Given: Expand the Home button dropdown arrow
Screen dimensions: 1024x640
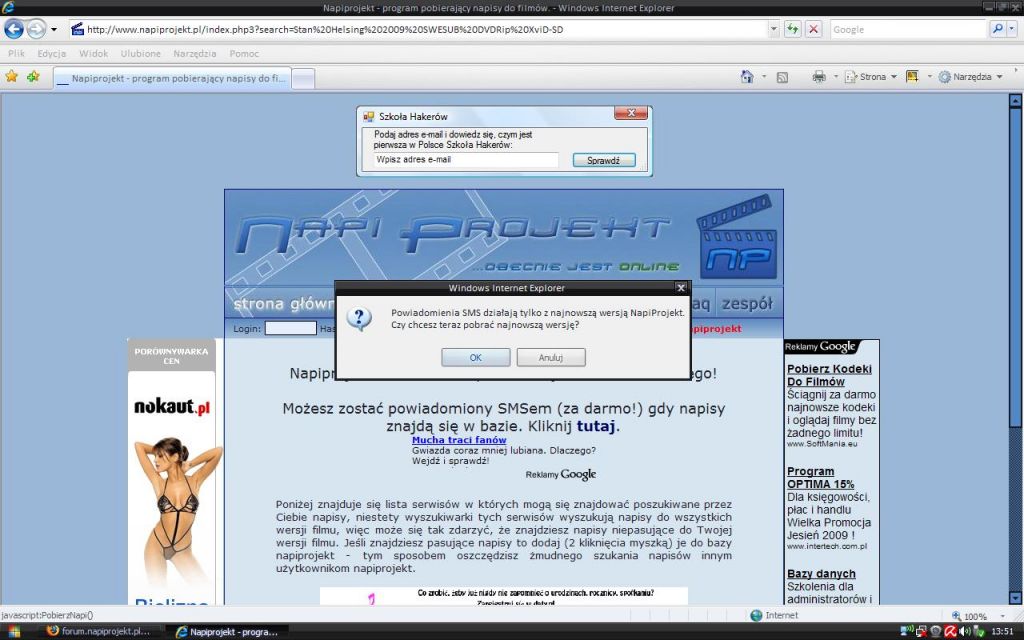Looking at the screenshot, I should coord(764,77).
